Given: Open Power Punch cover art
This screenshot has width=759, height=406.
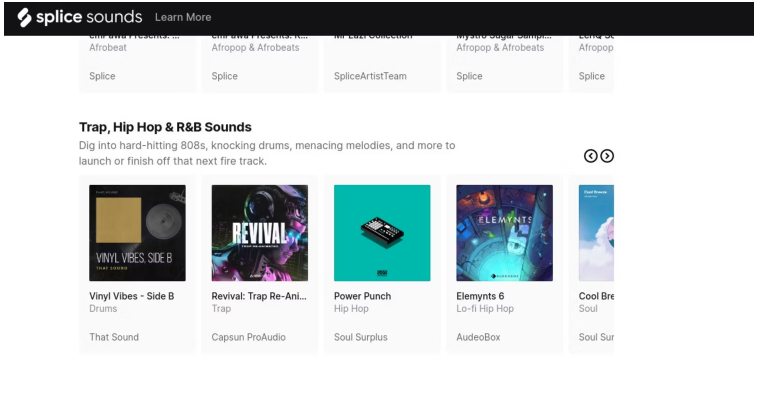Looking at the screenshot, I should click(x=382, y=233).
